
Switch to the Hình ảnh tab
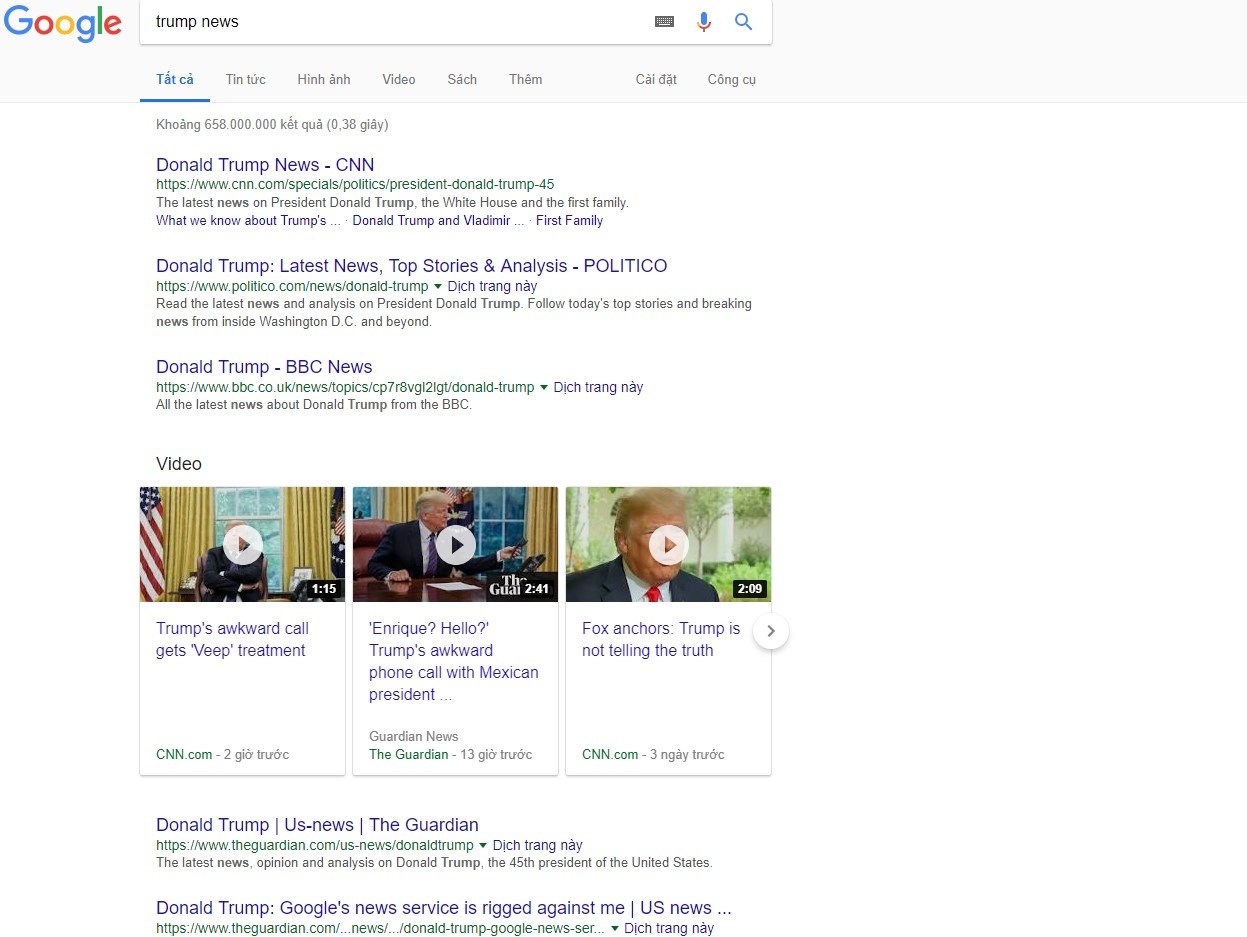pyautogui.click(x=323, y=79)
